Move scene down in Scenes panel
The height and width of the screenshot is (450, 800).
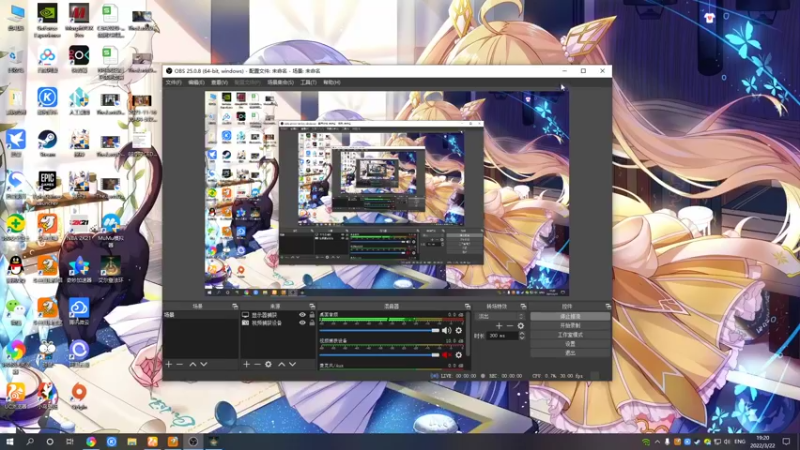pyautogui.click(x=204, y=364)
